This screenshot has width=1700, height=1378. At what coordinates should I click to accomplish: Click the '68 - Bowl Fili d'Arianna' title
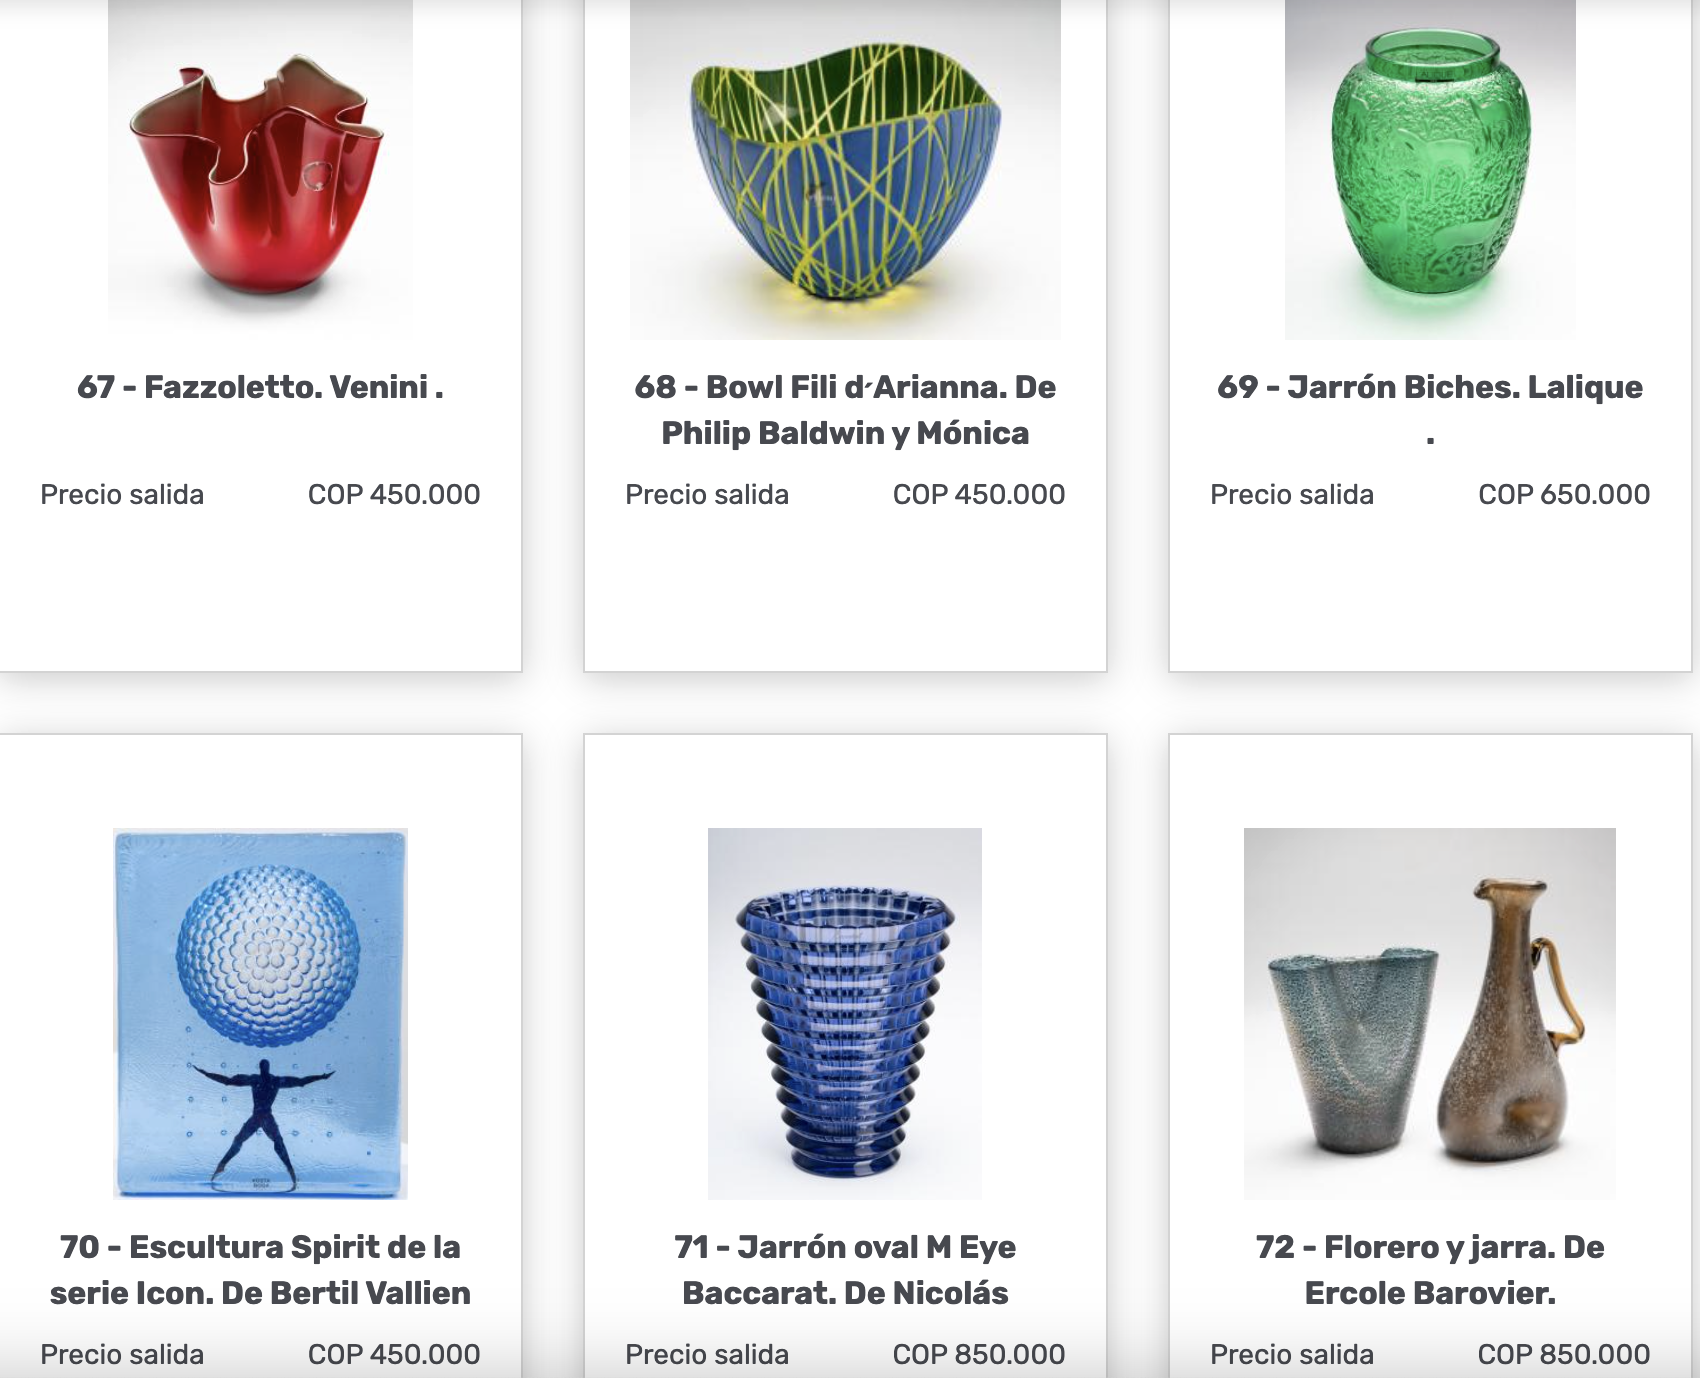(845, 410)
